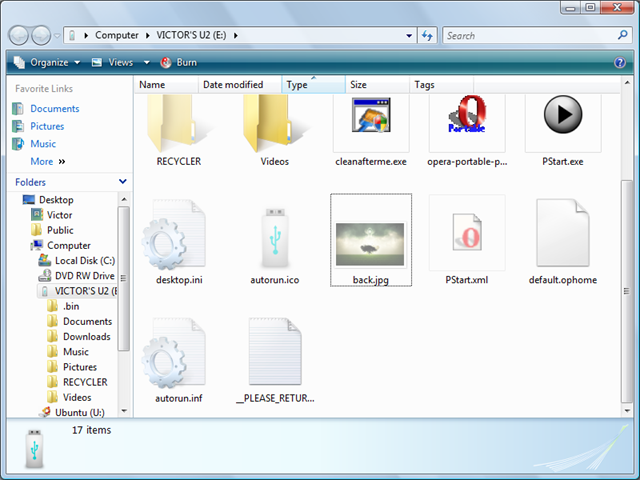Collapse the Folders pane chevron
The width and height of the screenshot is (640, 480).
pyautogui.click(x=122, y=182)
